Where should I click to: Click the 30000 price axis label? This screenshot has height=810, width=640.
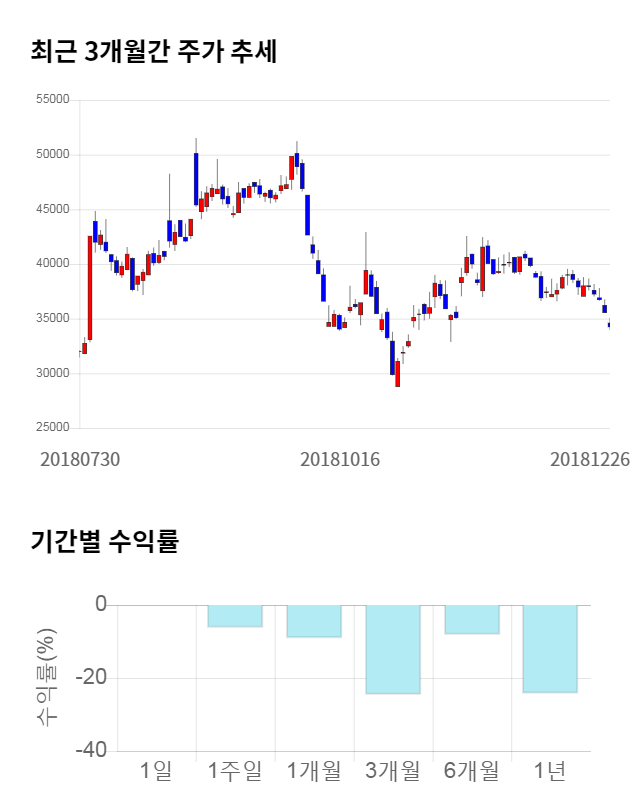tap(51, 373)
